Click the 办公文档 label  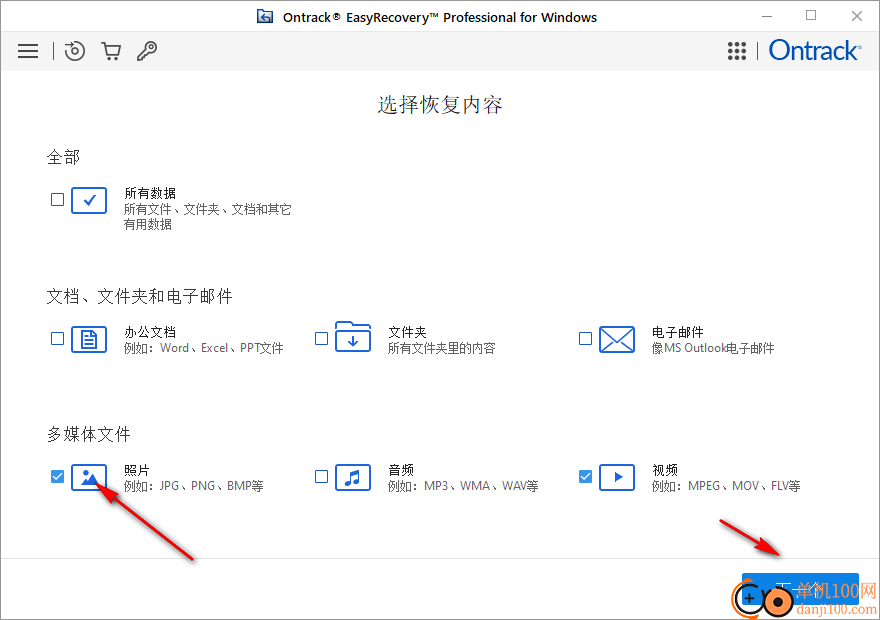pos(150,332)
